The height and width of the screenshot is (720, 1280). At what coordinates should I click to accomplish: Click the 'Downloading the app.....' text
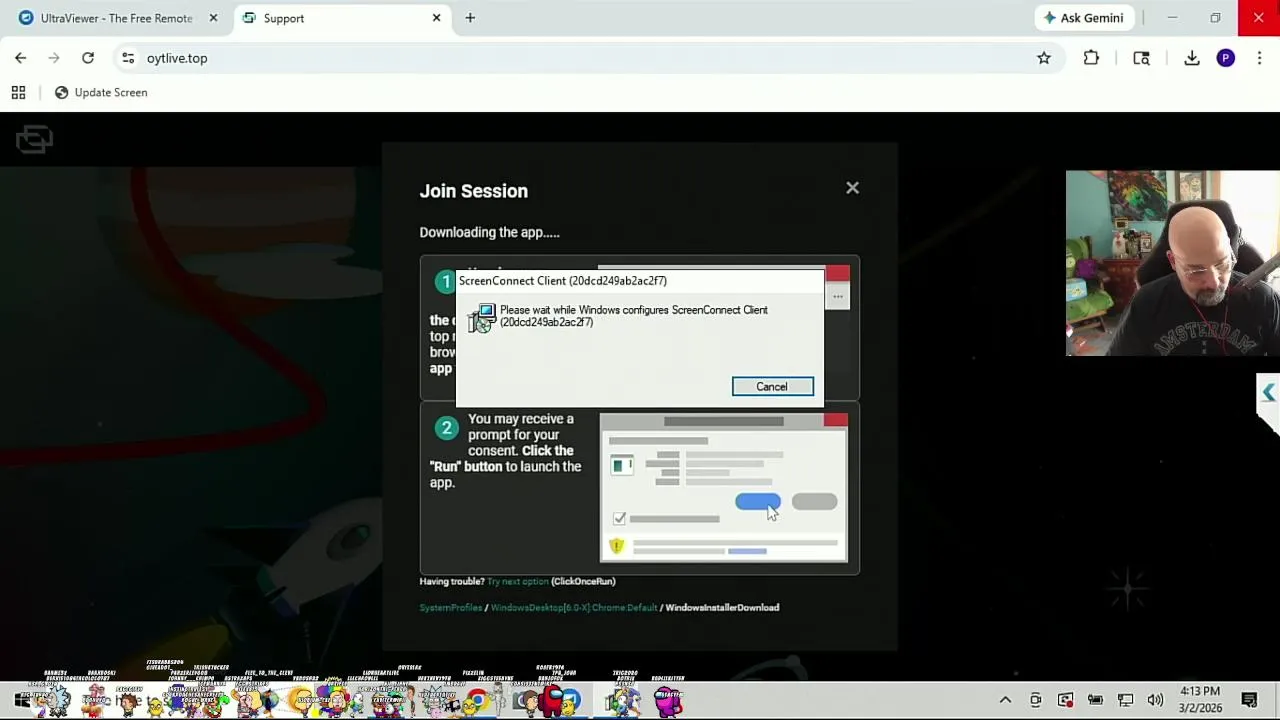(x=489, y=232)
